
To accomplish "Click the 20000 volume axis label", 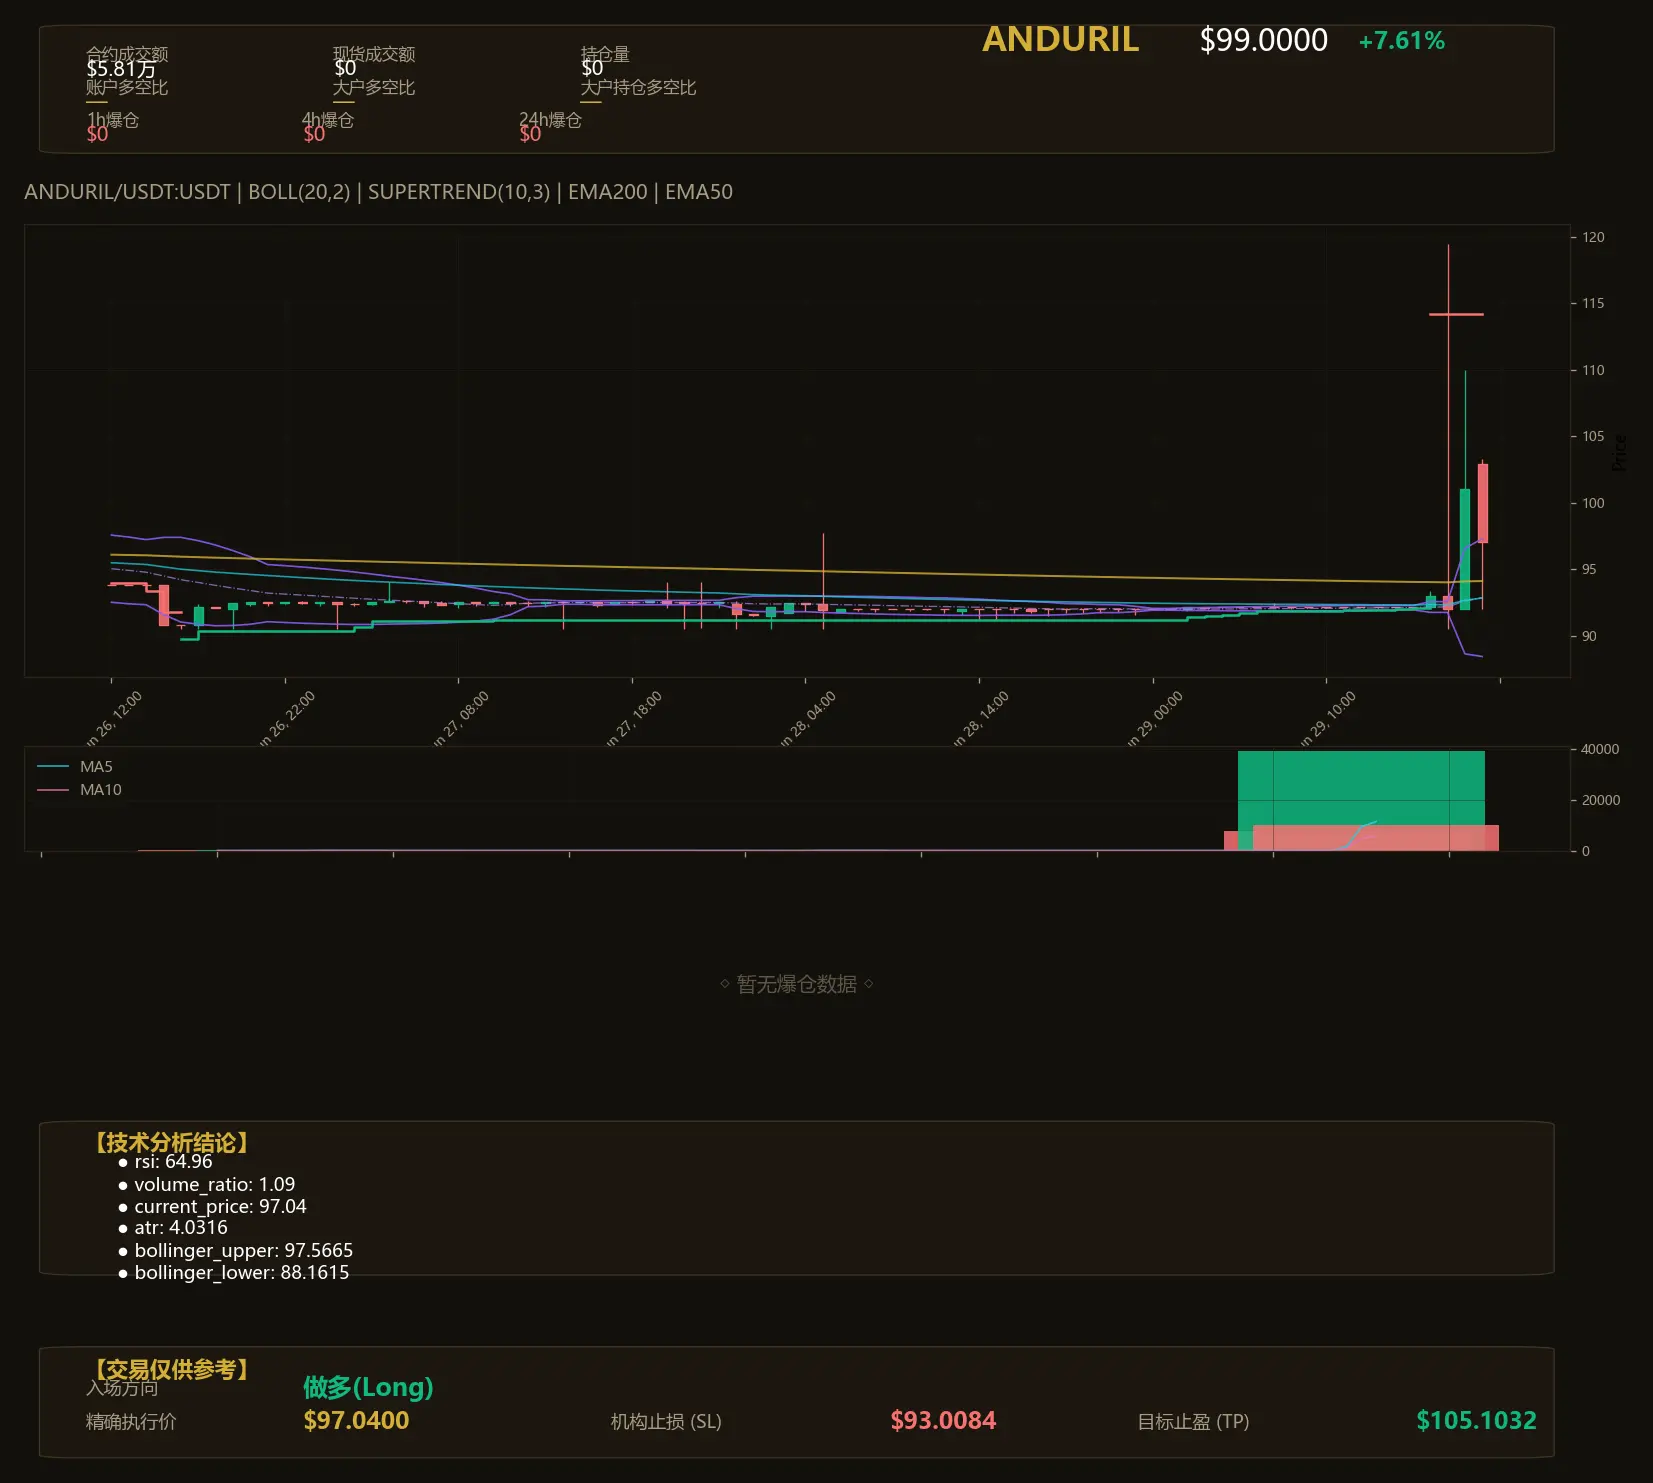I will pos(1600,800).
